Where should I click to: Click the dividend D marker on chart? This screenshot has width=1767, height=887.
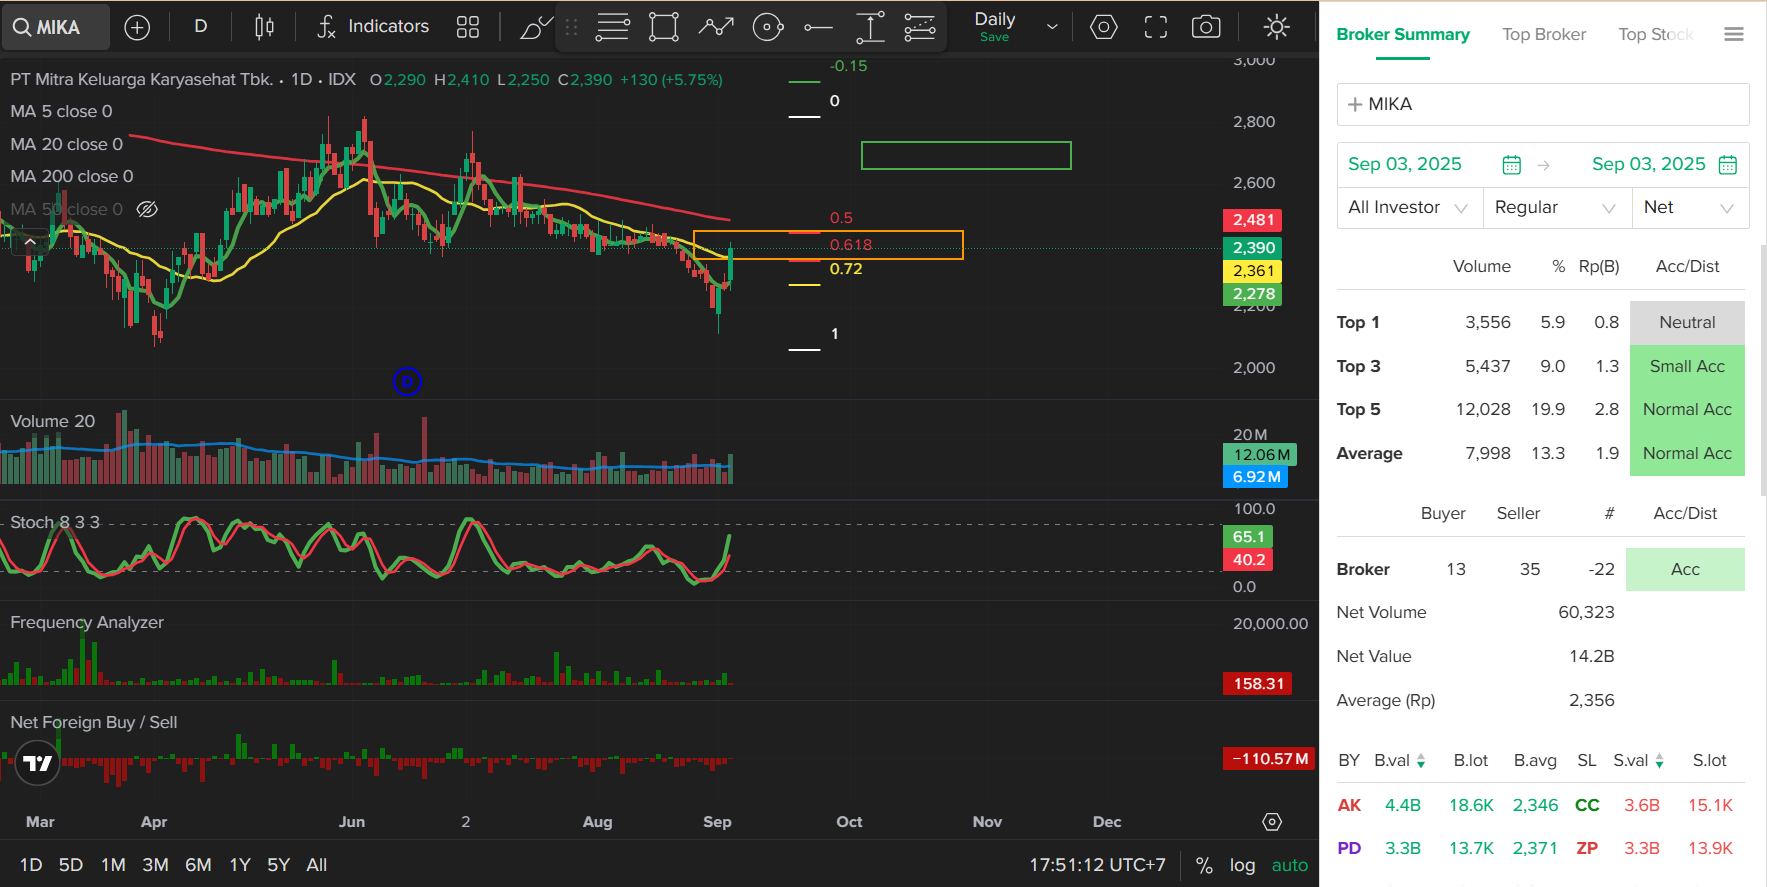pos(407,381)
